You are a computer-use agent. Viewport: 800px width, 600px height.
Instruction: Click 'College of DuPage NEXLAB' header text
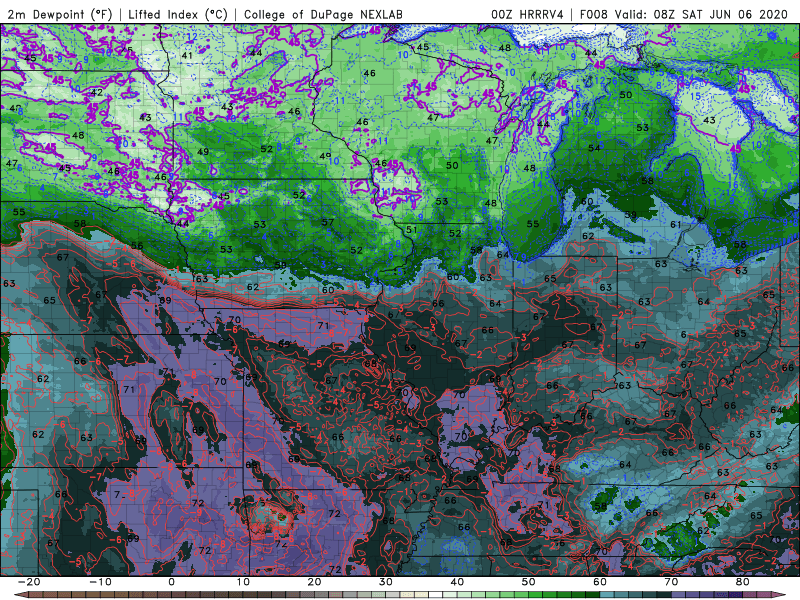click(323, 14)
